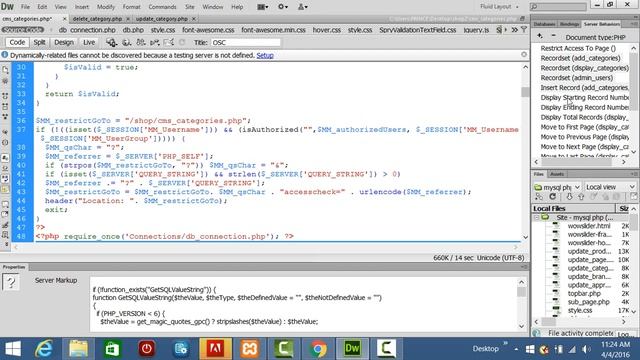Open the Fluid Layout workspace dropdown
This screenshot has height=360, width=640.
click(499, 7)
